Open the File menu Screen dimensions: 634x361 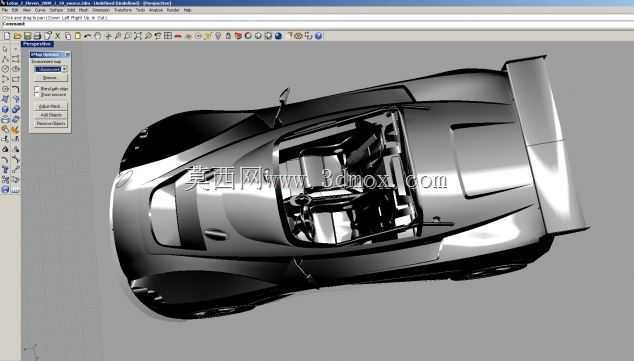pyautogui.click(x=5, y=10)
